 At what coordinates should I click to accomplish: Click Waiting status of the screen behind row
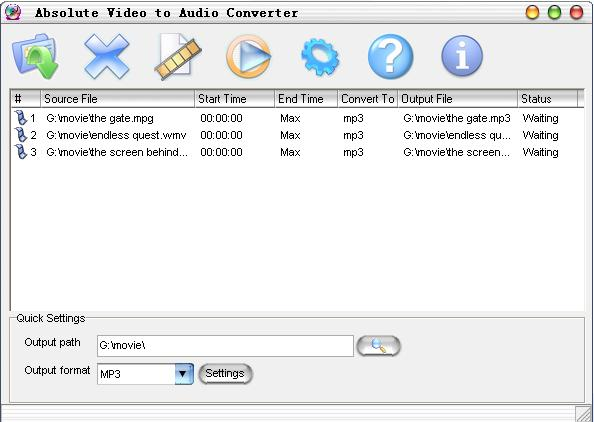(x=540, y=153)
